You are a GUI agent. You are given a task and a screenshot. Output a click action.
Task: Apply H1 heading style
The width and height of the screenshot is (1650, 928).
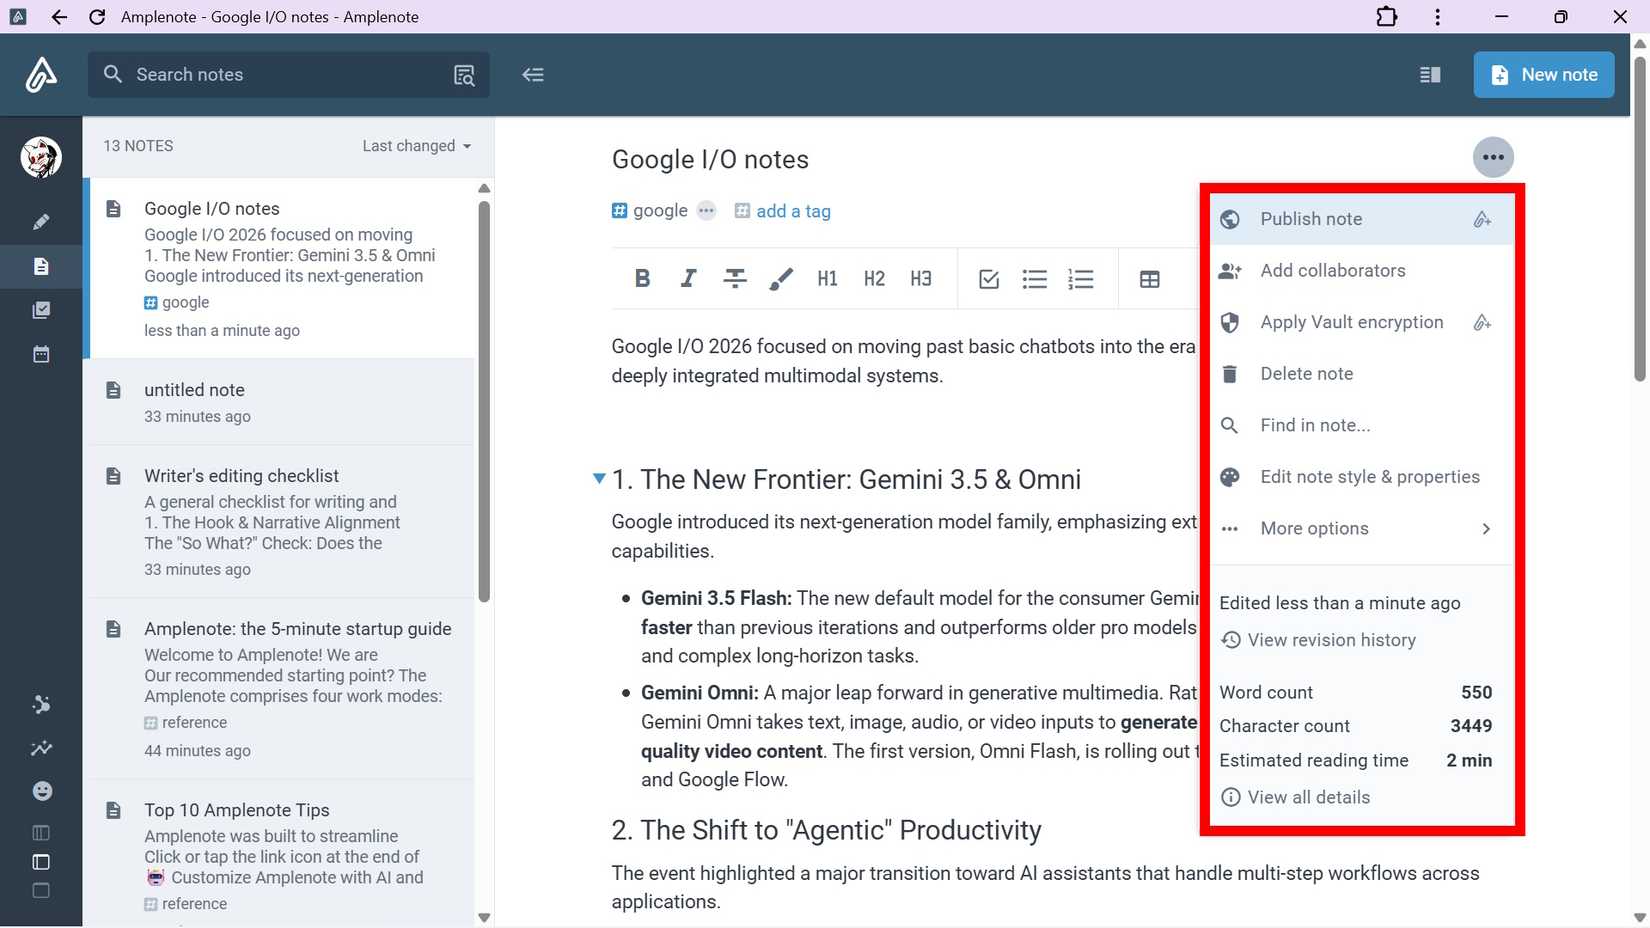click(827, 279)
